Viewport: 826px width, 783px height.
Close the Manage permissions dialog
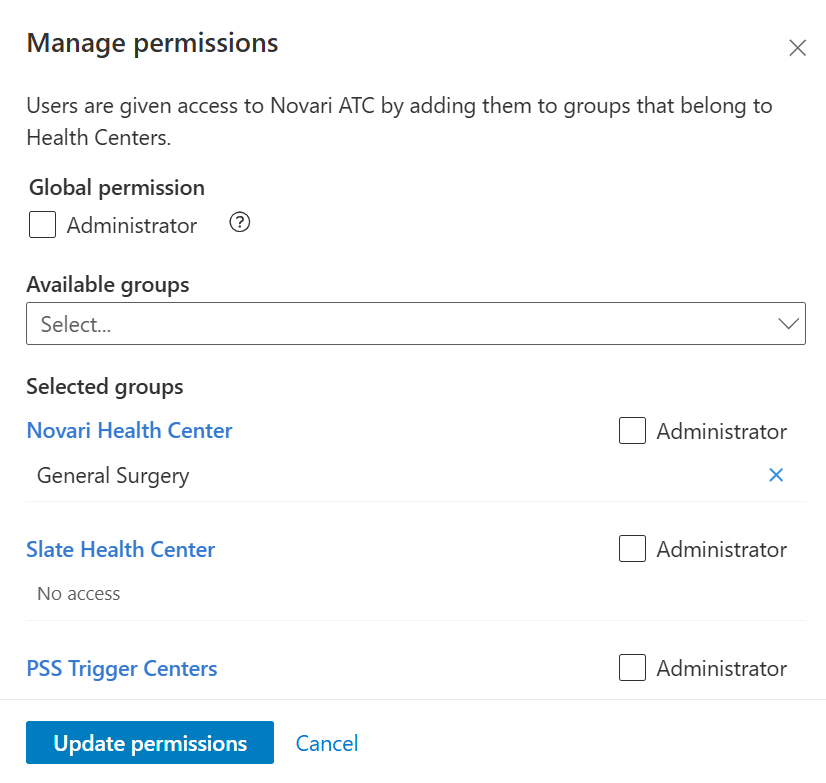(797, 47)
